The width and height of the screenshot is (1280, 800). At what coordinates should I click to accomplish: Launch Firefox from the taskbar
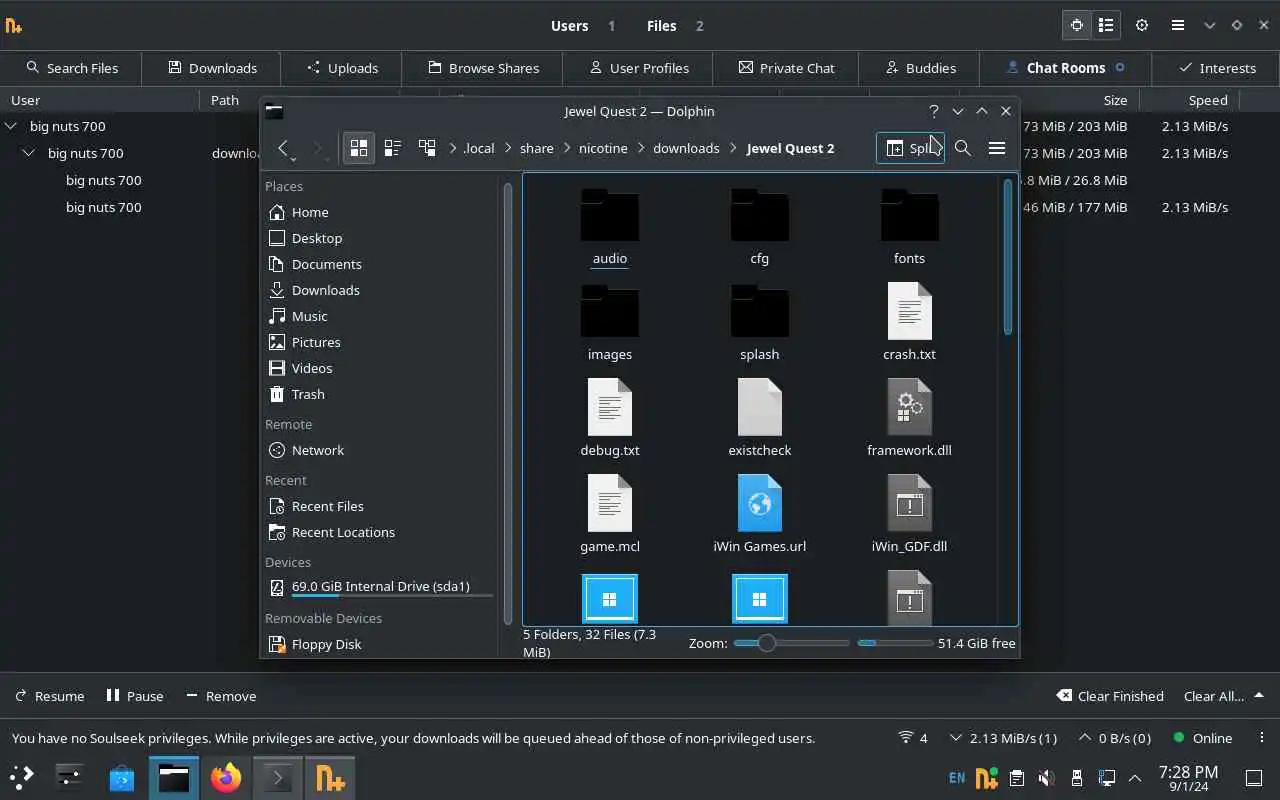[226, 777]
